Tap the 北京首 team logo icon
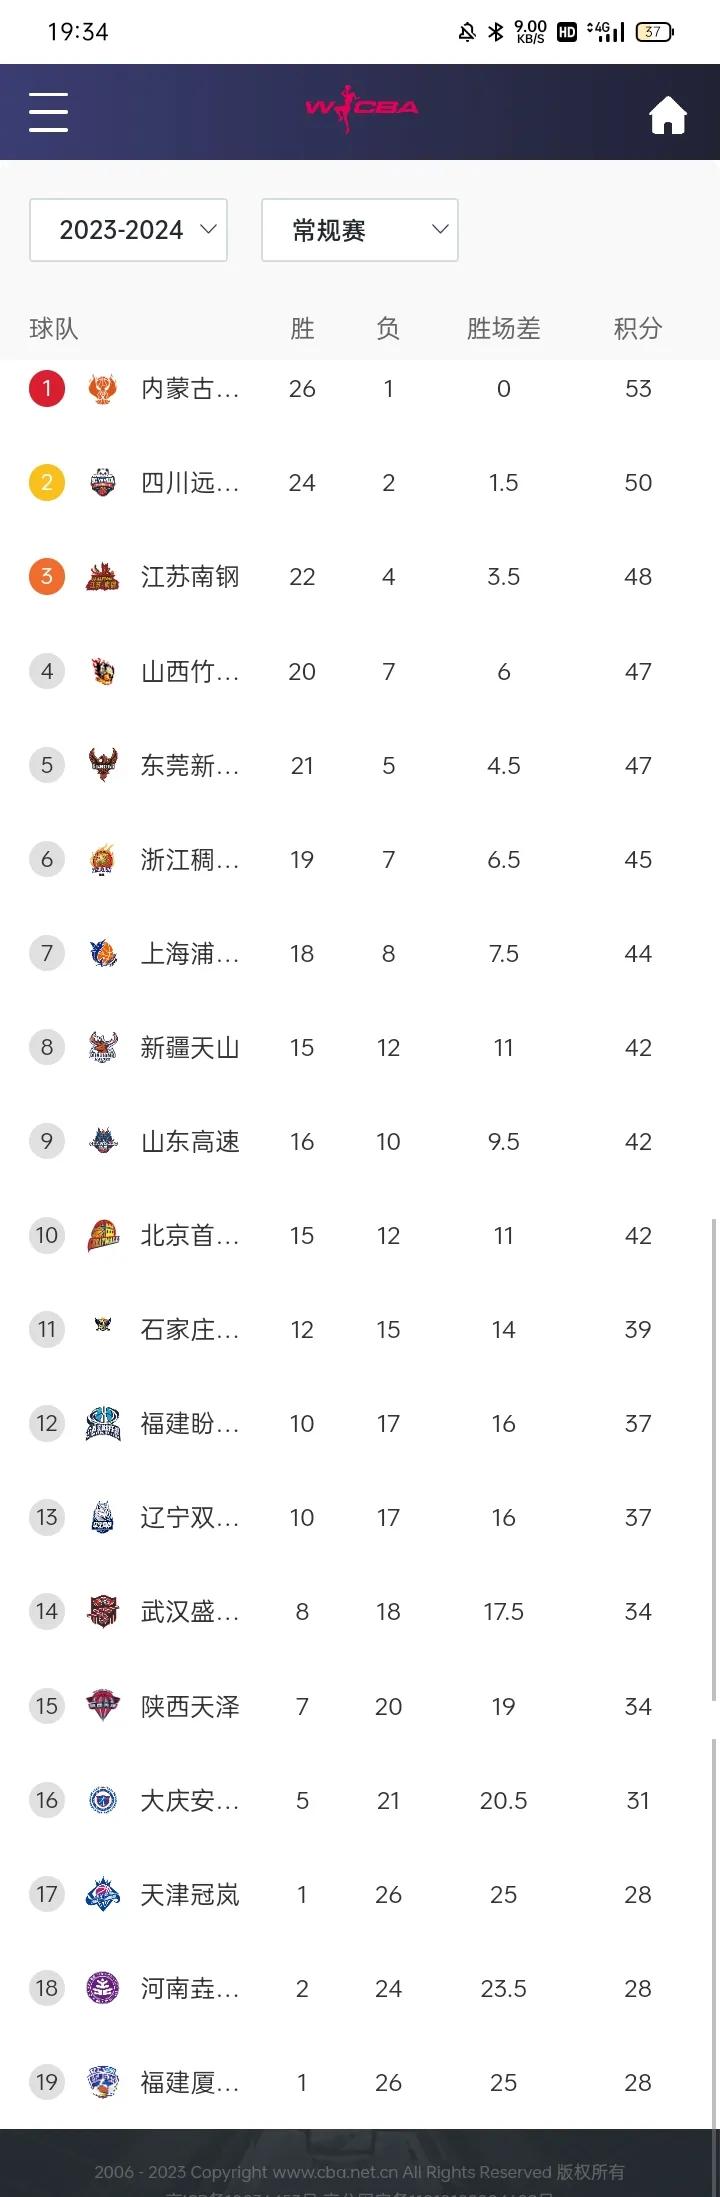The width and height of the screenshot is (720, 2197). coord(102,1235)
